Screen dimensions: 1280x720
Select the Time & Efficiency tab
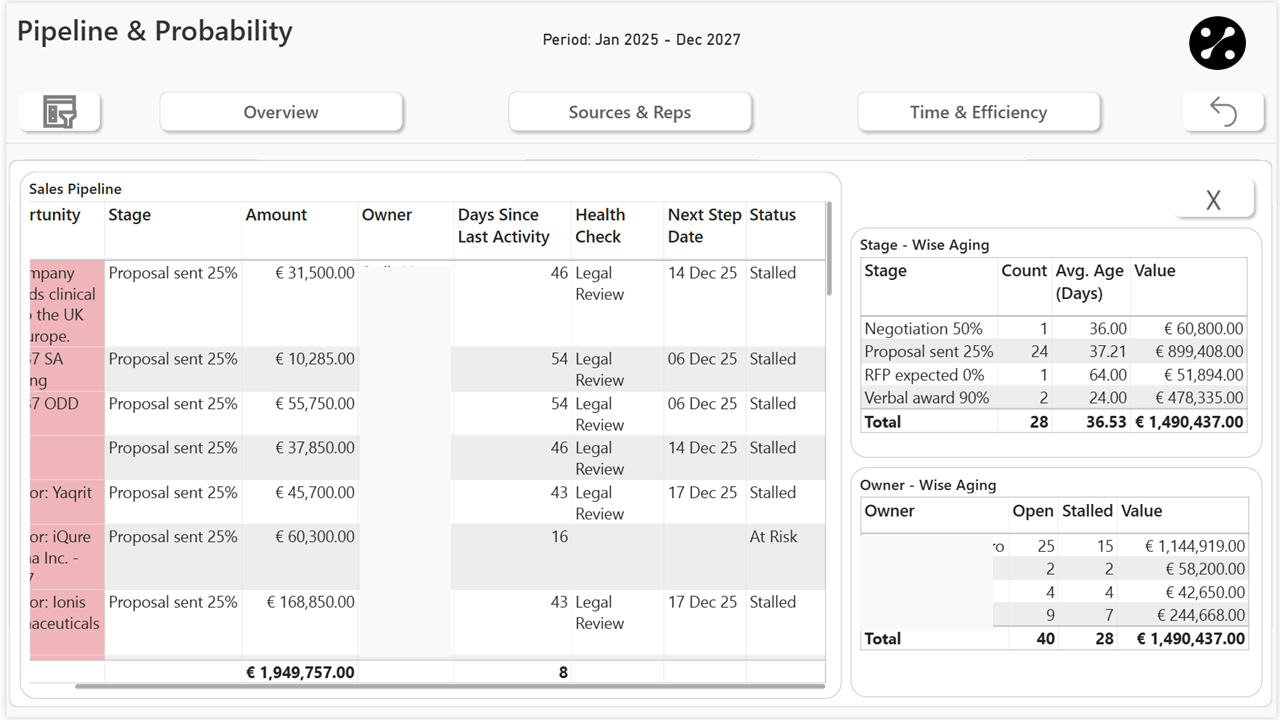click(x=978, y=112)
